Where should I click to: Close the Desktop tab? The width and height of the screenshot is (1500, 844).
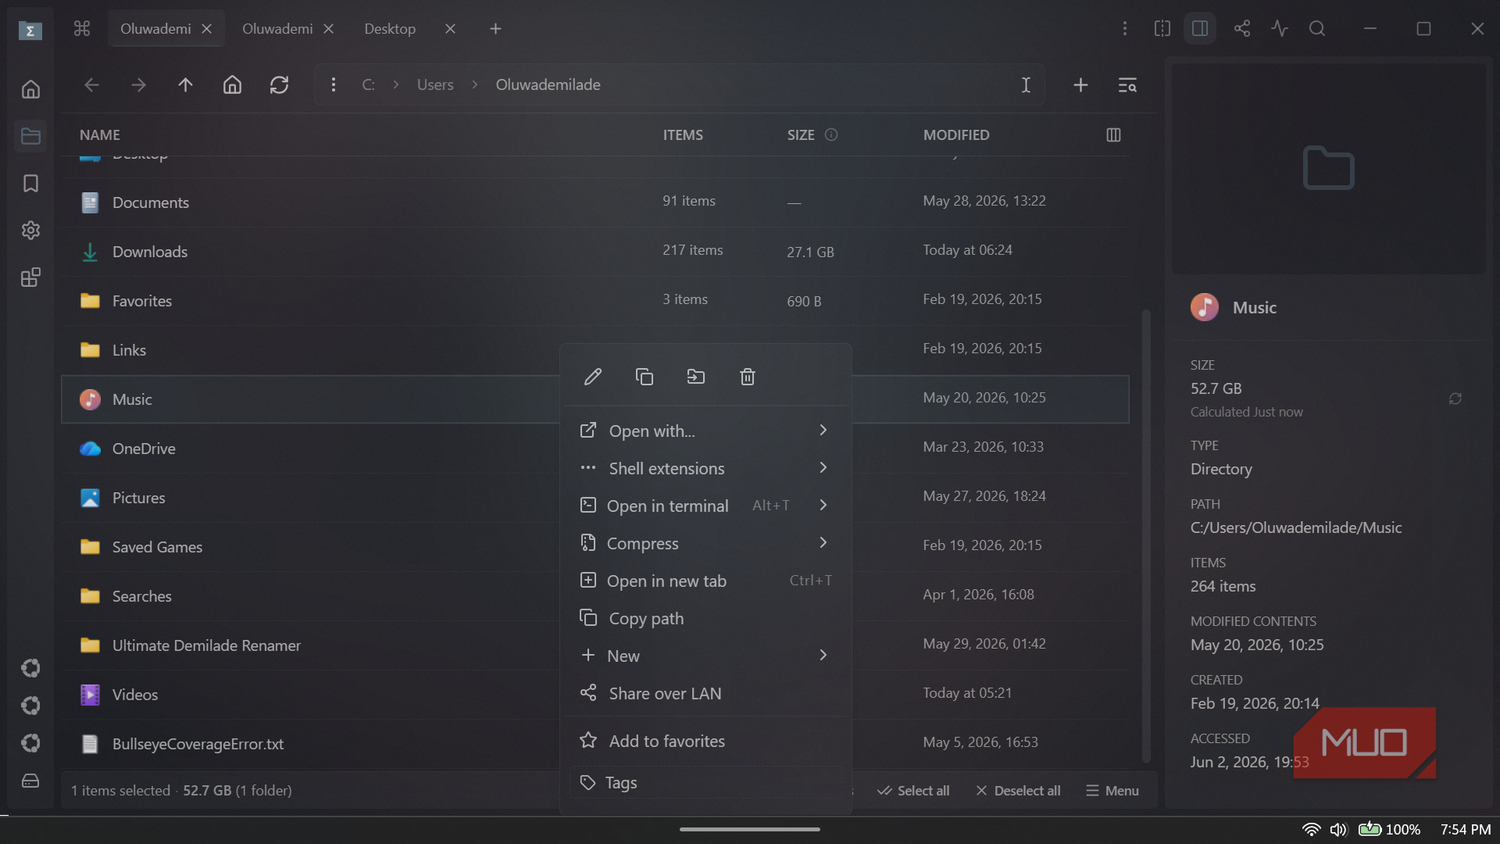[x=450, y=29]
